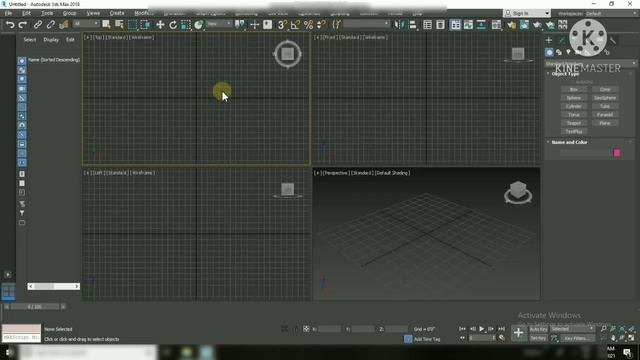Open the Sign In dropdown
The height and width of the screenshot is (360, 640).
tap(527, 13)
